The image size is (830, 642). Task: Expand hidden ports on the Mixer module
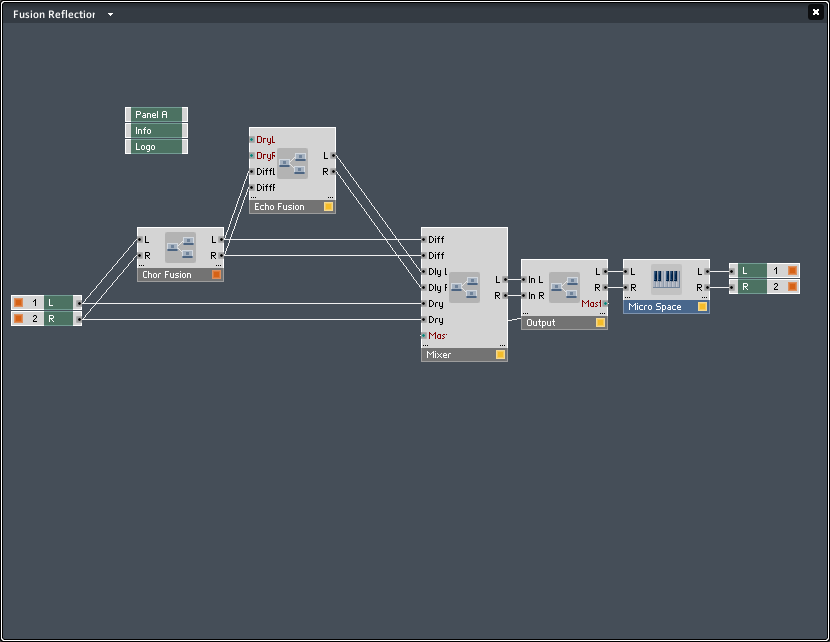click(501, 344)
